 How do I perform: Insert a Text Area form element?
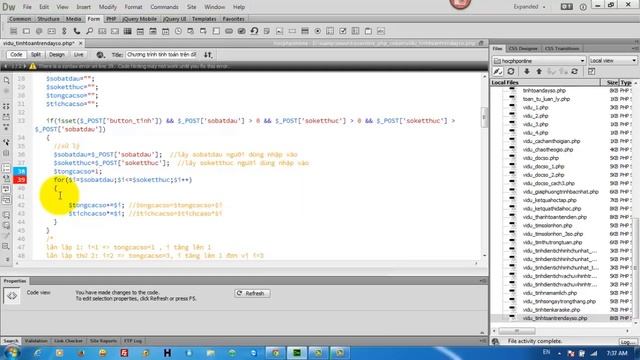pyautogui.click(x=216, y=31)
